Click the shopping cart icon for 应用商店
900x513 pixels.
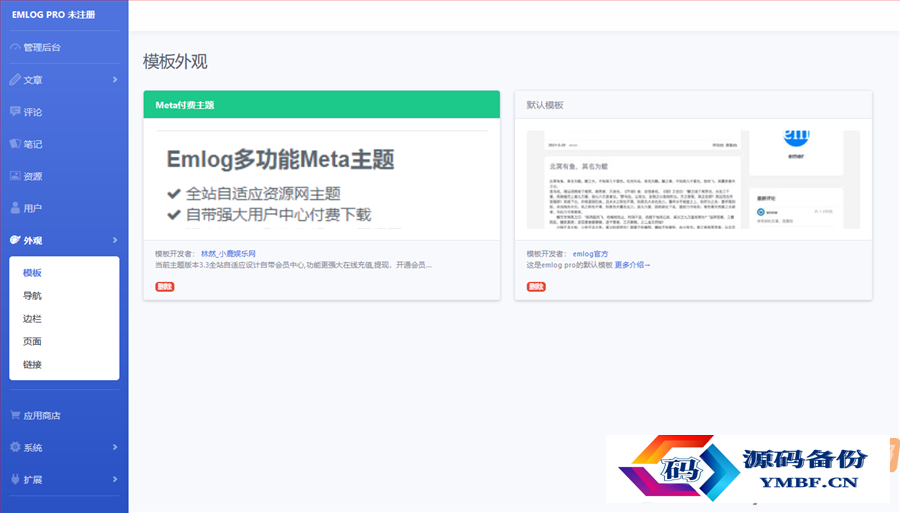15,415
